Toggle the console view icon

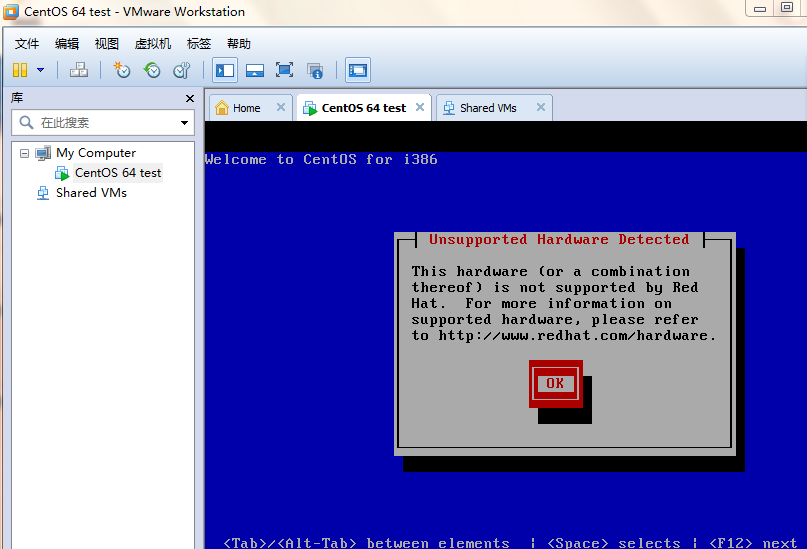pyautogui.click(x=358, y=70)
